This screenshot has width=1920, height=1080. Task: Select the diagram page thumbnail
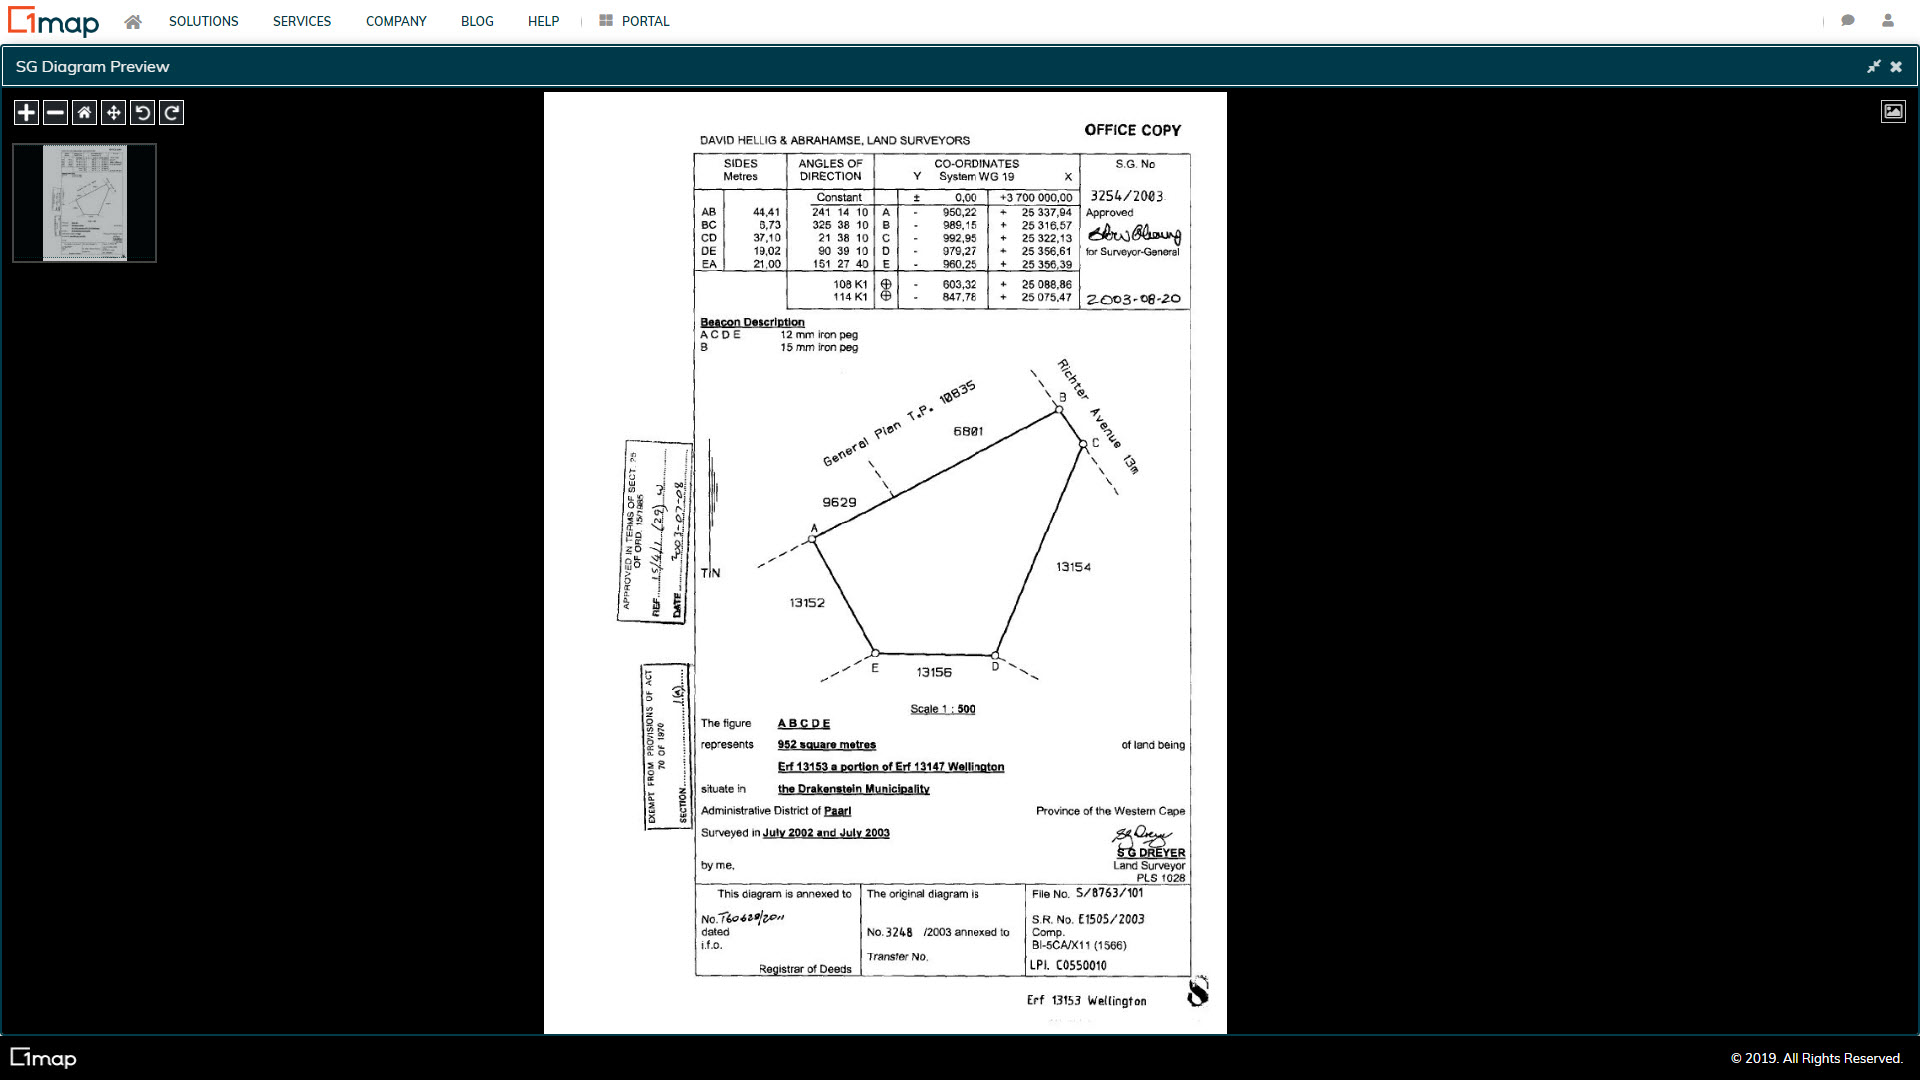85,203
